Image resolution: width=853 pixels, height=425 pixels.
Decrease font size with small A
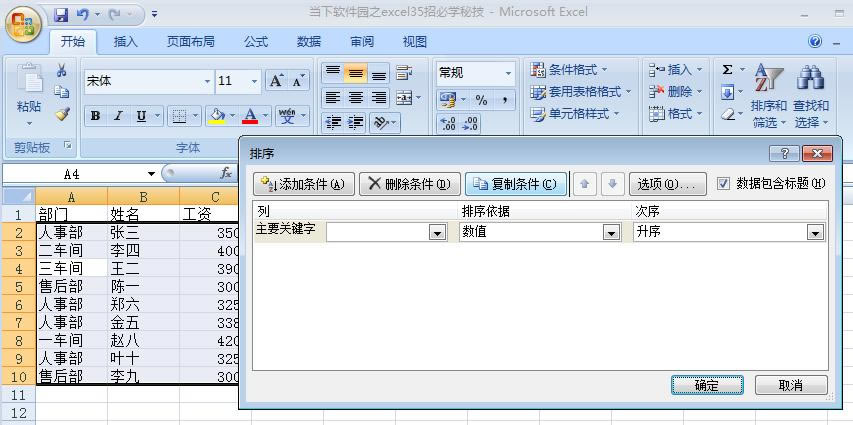click(298, 81)
